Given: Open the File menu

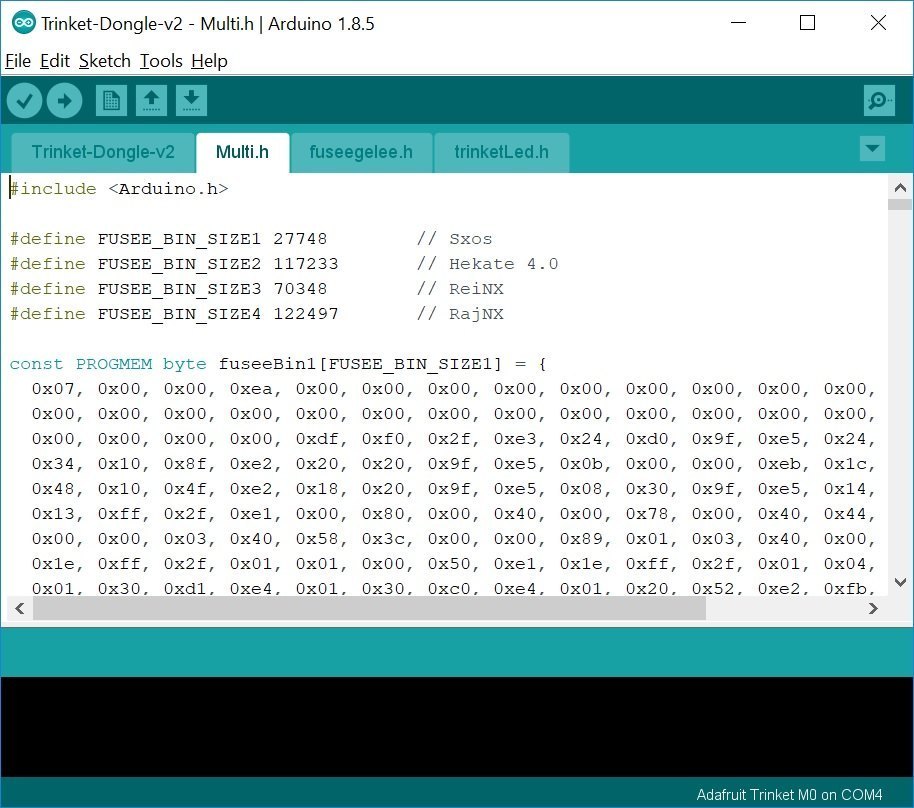Looking at the screenshot, I should point(18,61).
